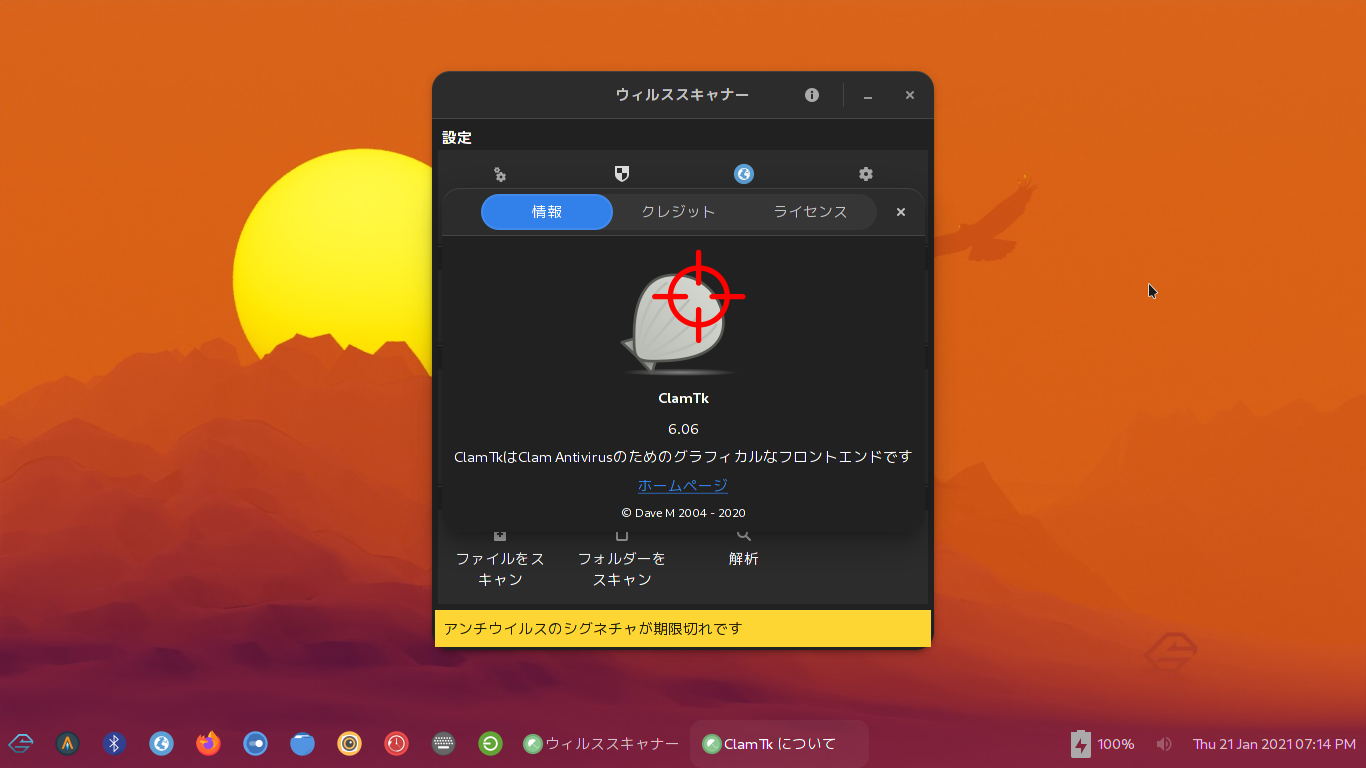The height and width of the screenshot is (768, 1366).
Task: Click the volume speaker tray icon
Action: tap(1164, 744)
